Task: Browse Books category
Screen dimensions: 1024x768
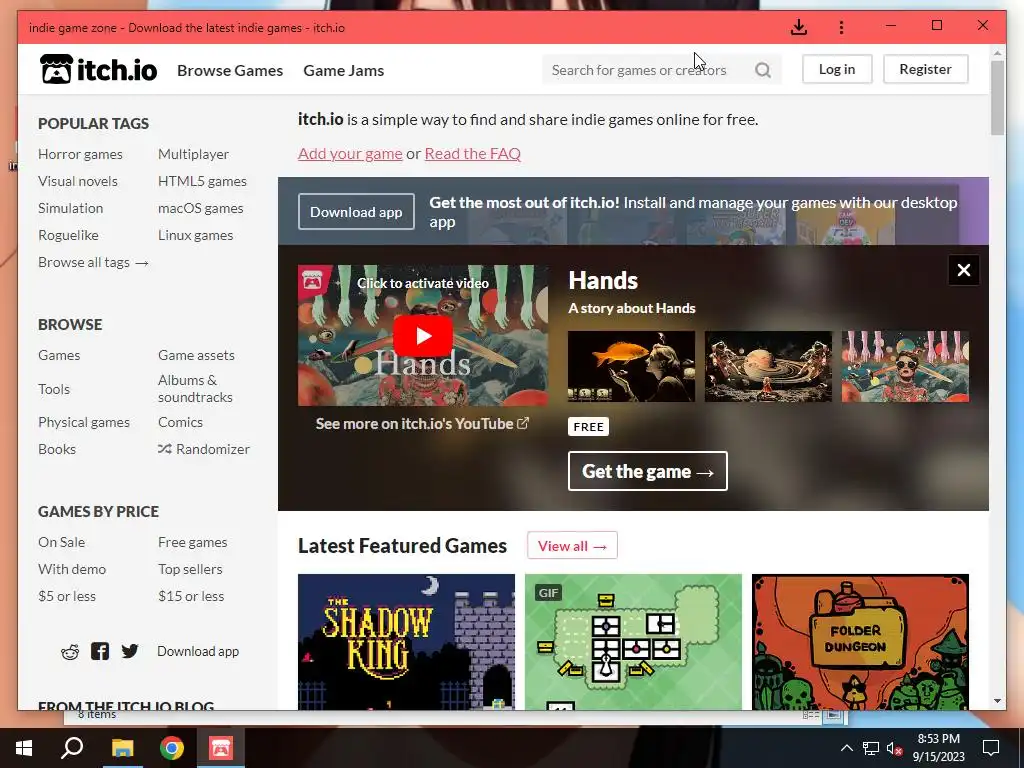Action: point(57,449)
